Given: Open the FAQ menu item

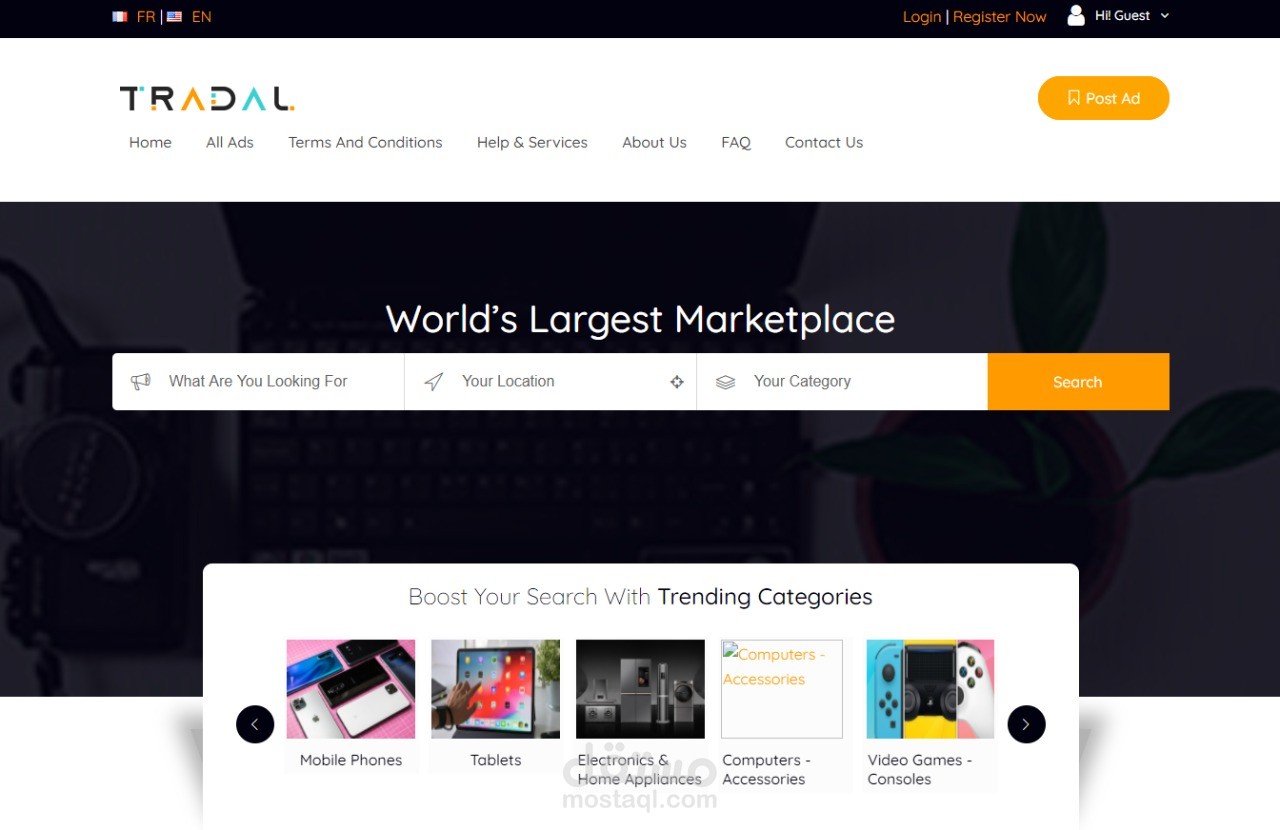Looking at the screenshot, I should tap(736, 142).
